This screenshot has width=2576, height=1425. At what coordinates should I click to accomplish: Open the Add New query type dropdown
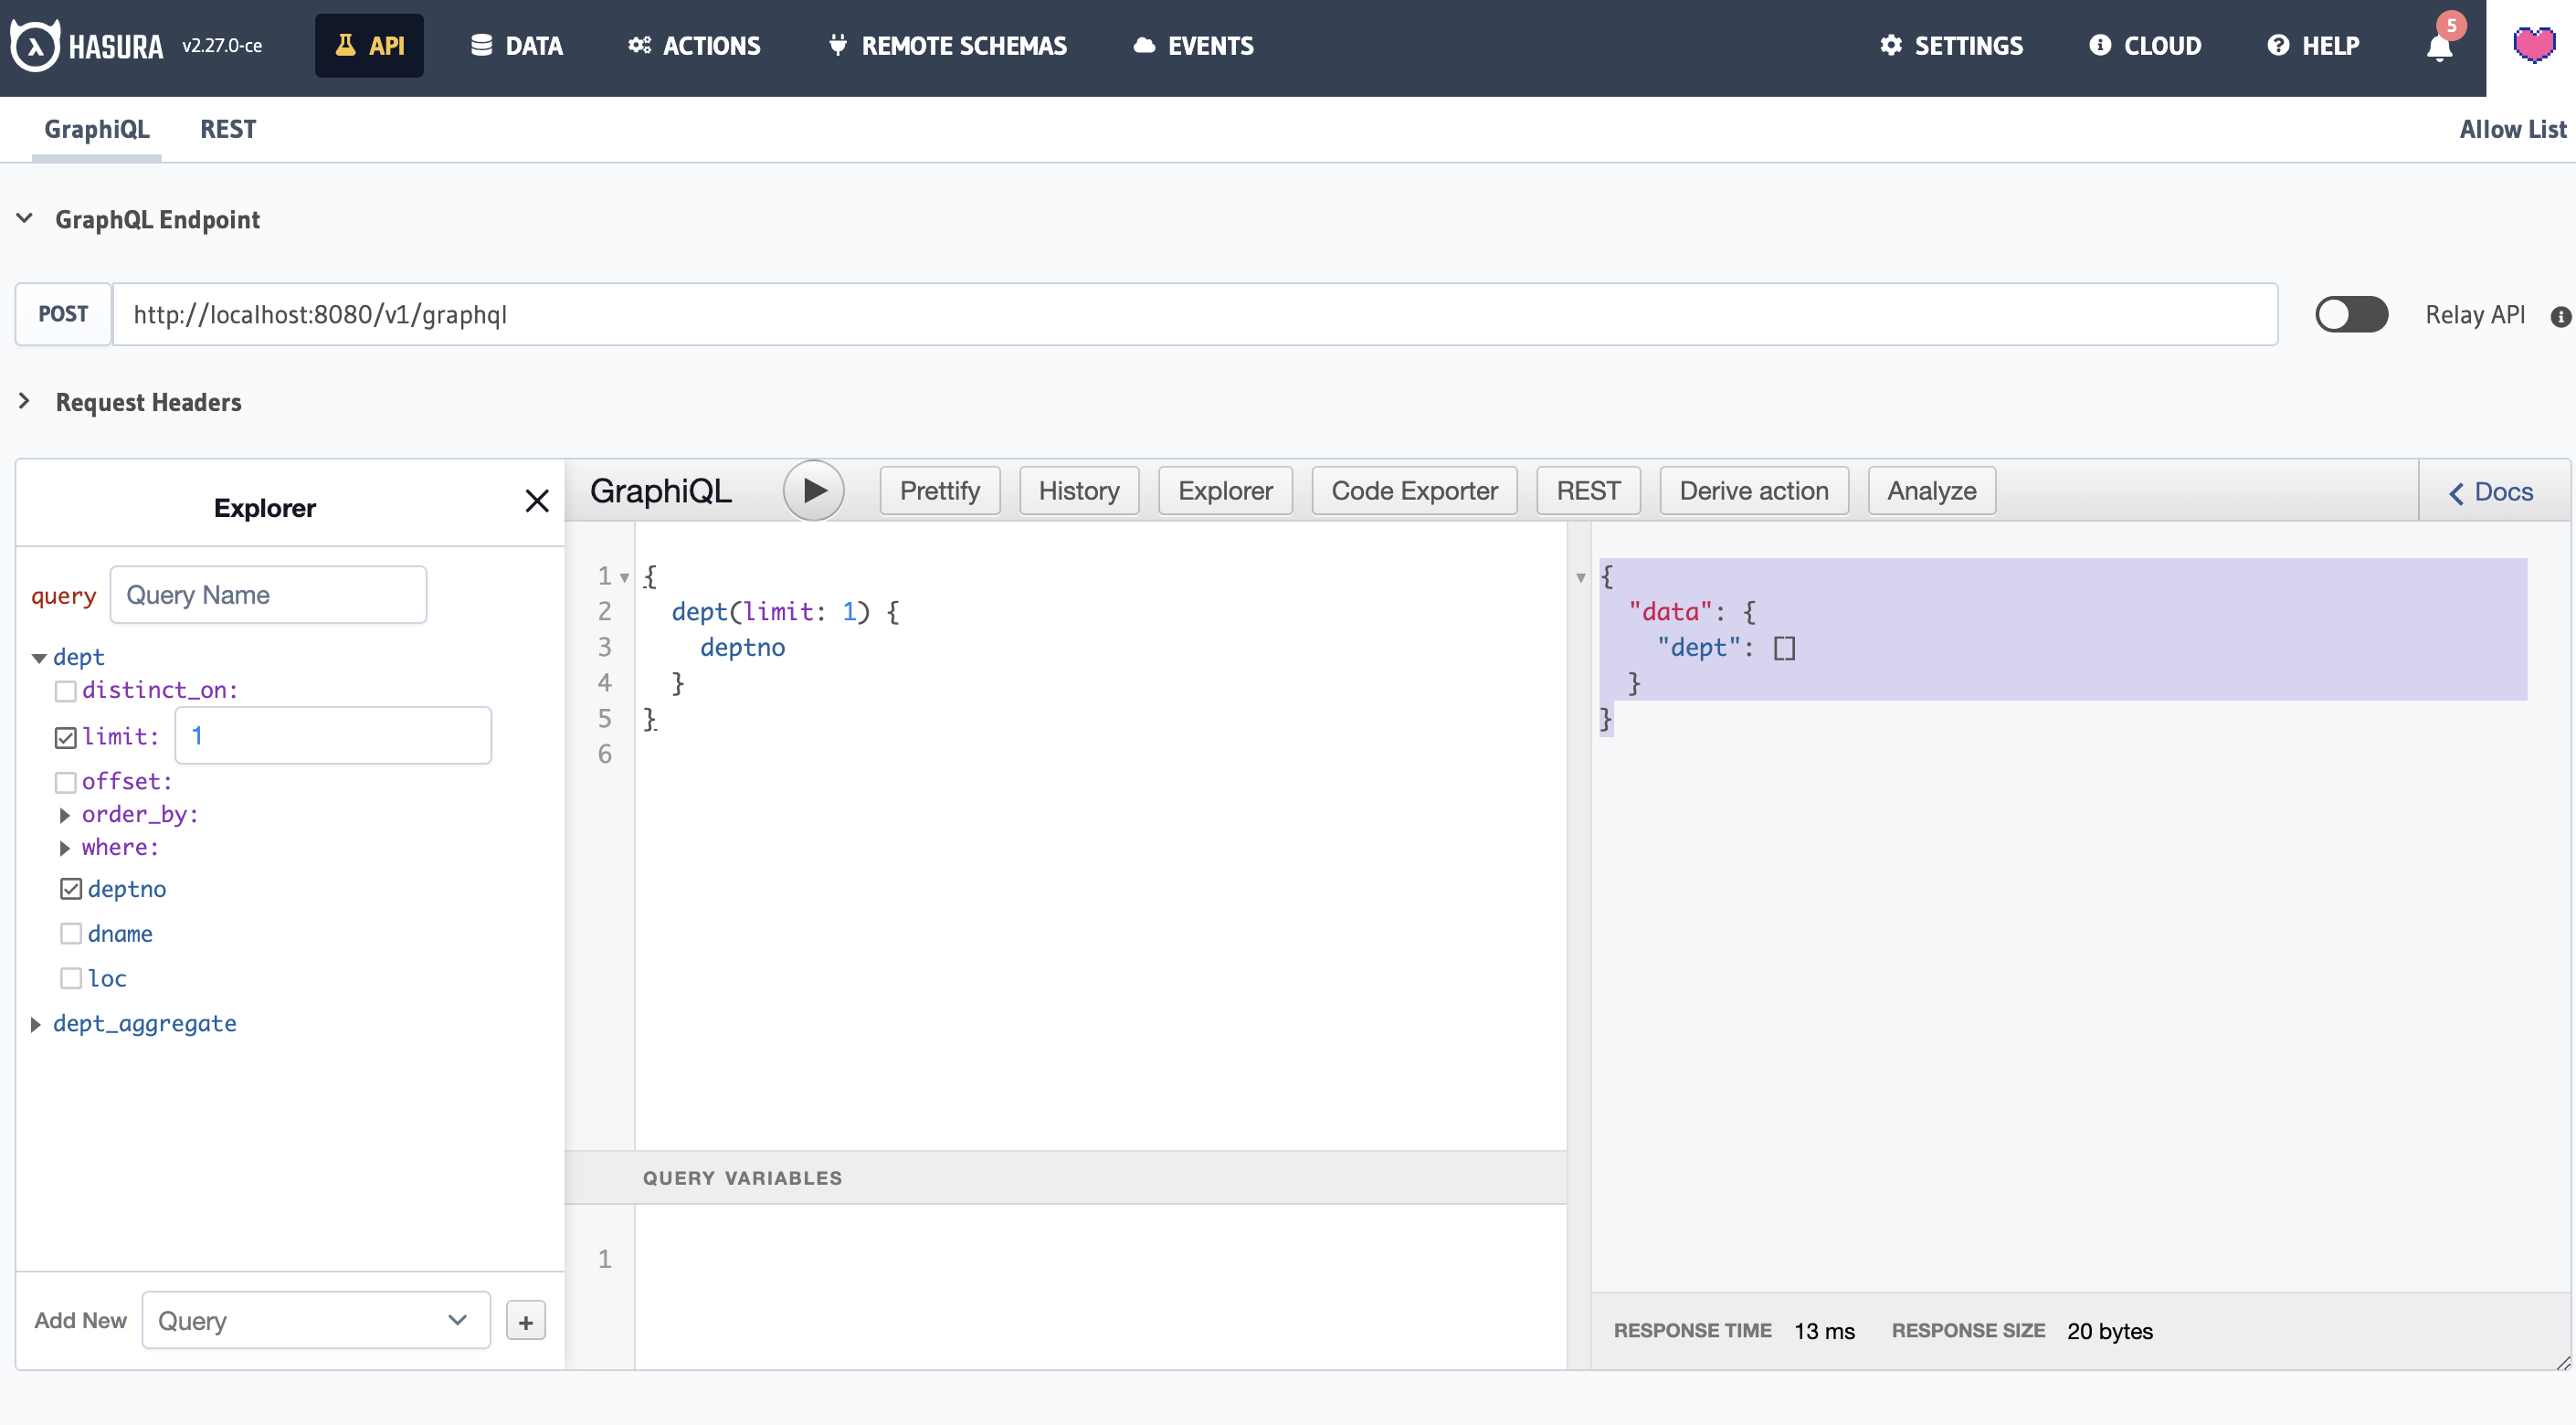click(315, 1320)
